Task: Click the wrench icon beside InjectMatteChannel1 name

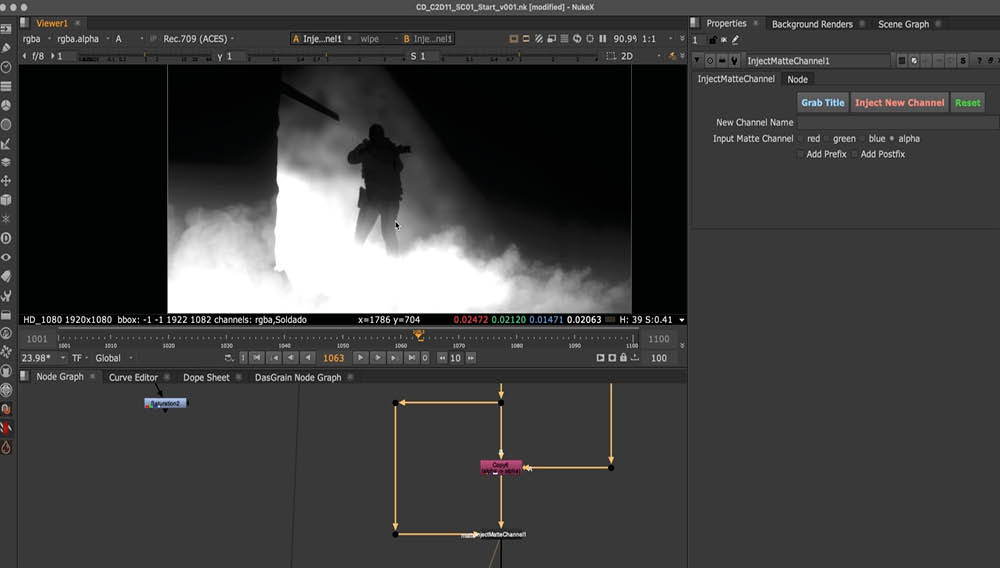Action: point(735,61)
